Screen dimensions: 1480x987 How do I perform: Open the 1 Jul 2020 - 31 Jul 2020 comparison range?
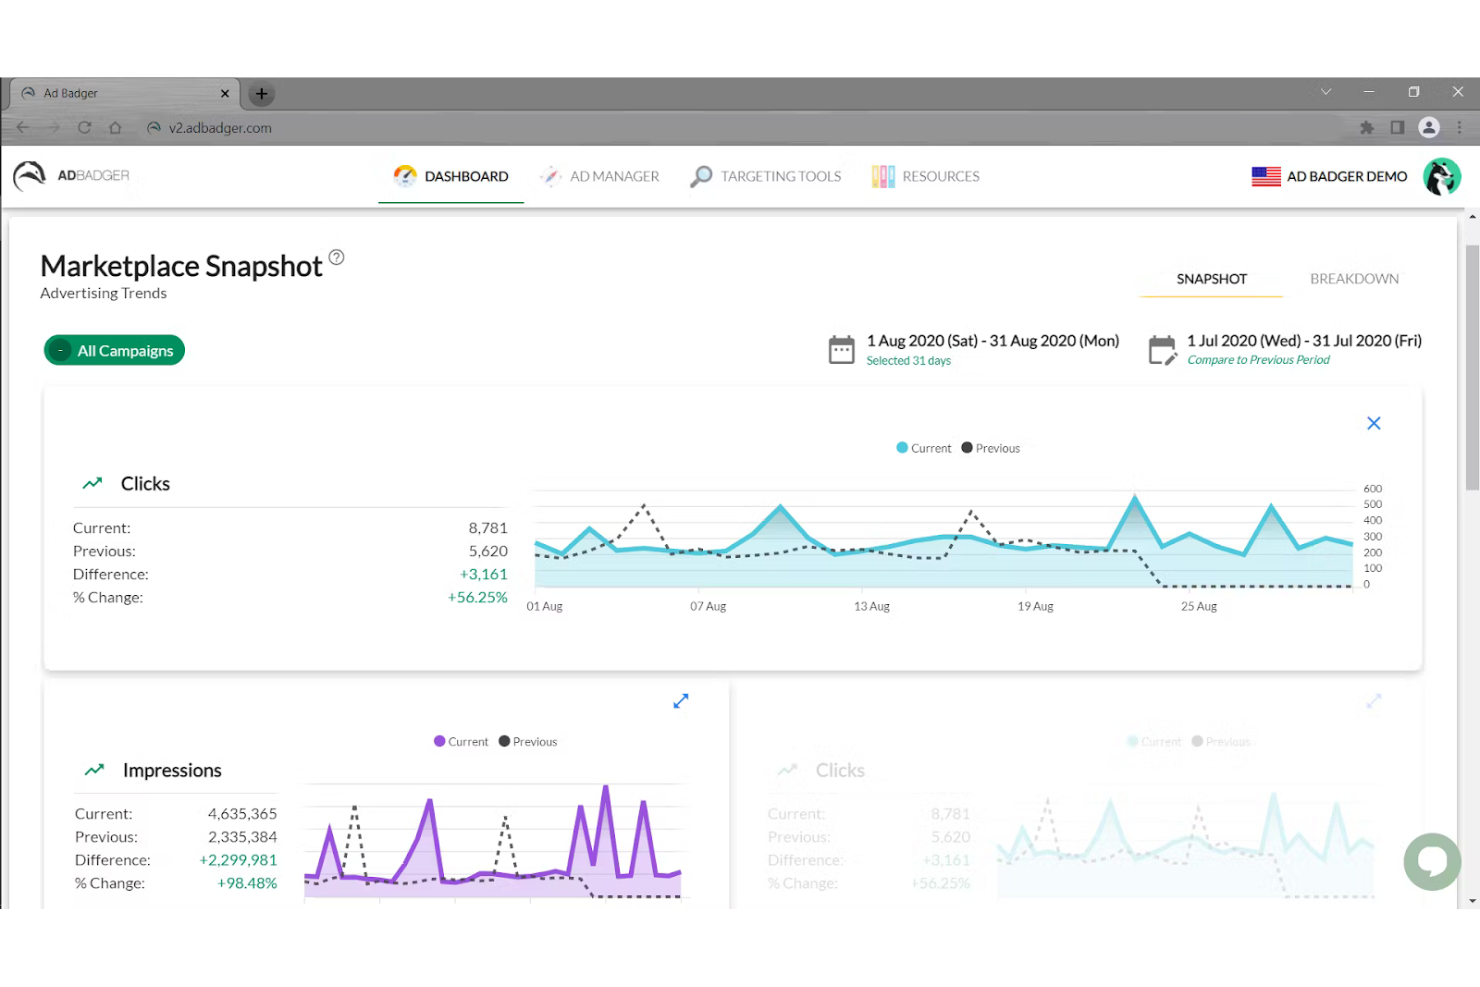pos(1304,341)
